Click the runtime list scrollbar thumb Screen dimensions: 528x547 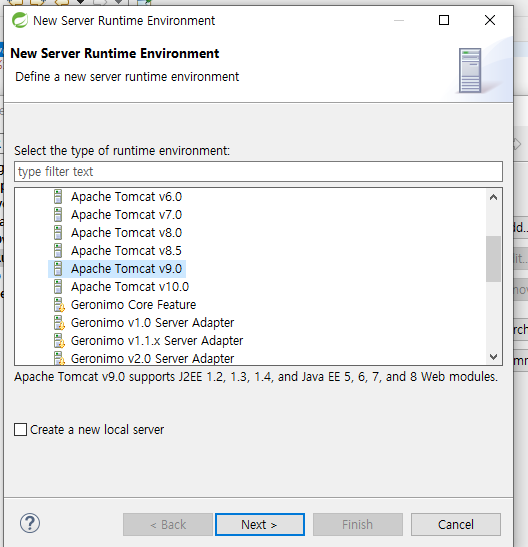click(493, 258)
